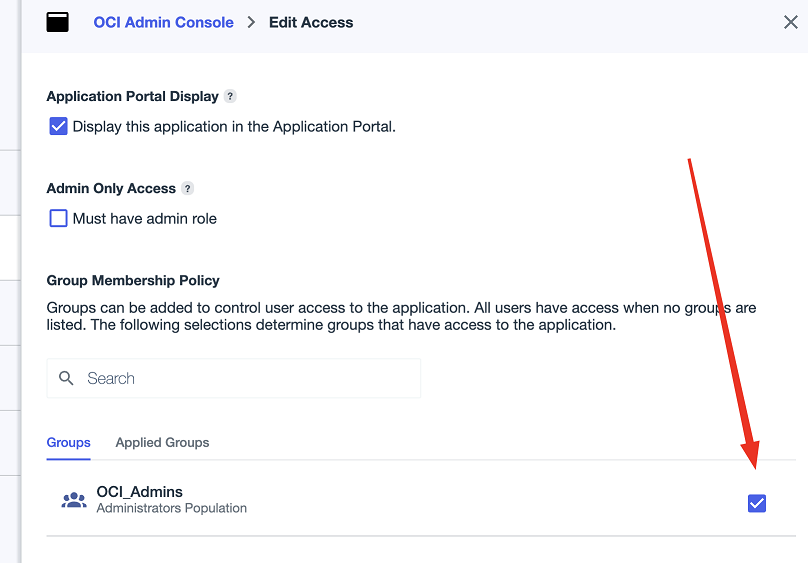This screenshot has height=563, width=808.
Task: Click the Group Membership Policy heading
Action: [x=133, y=280]
